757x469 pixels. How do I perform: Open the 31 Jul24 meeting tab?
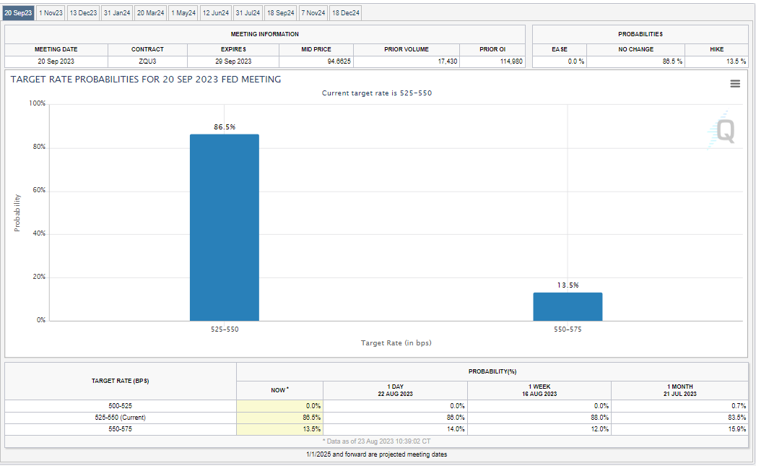pos(248,13)
